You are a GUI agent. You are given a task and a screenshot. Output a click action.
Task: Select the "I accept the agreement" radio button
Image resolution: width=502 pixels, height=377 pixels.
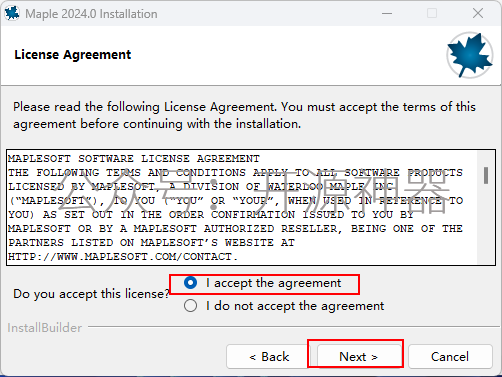[191, 283]
